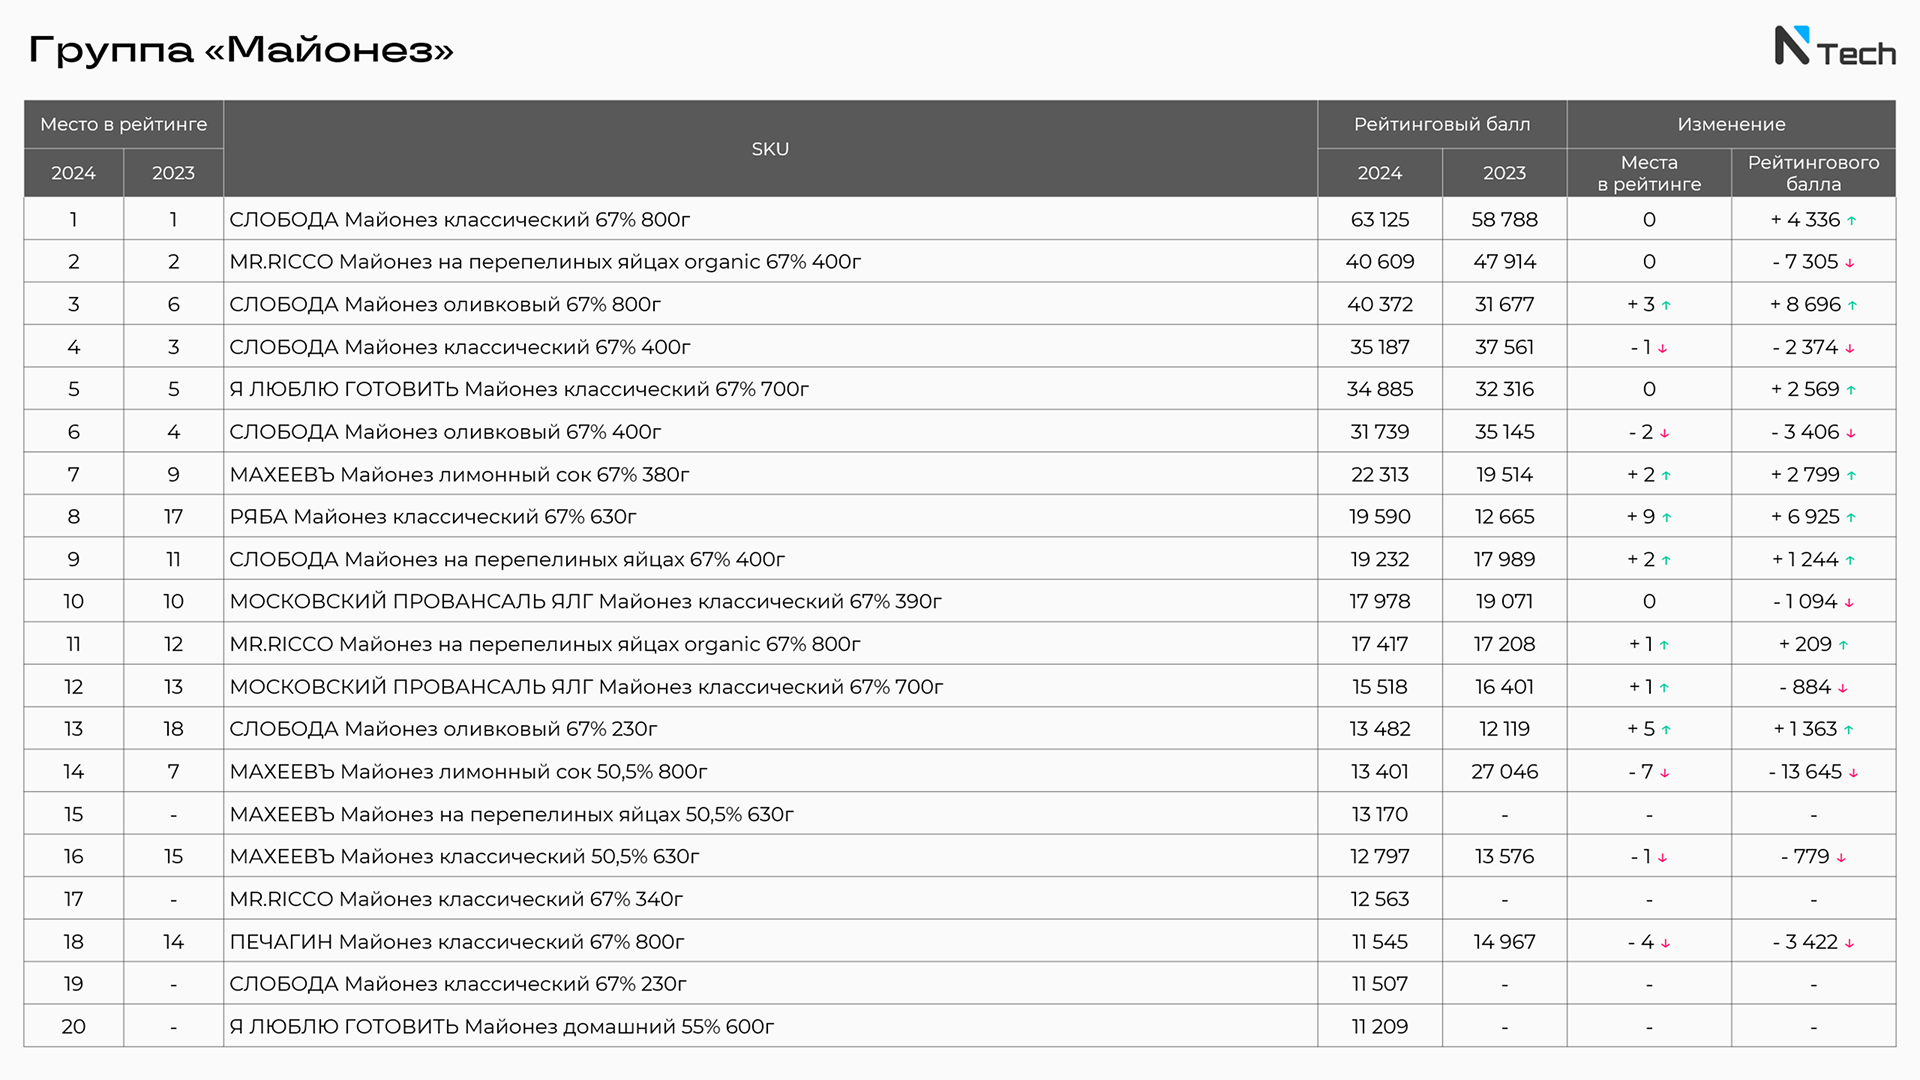Select МОСКОВСКИЙ ПРОВАНСАЛЬ ЯЛГ 67% 700г
Viewport: 1920px width, 1080px height.
click(x=960, y=686)
